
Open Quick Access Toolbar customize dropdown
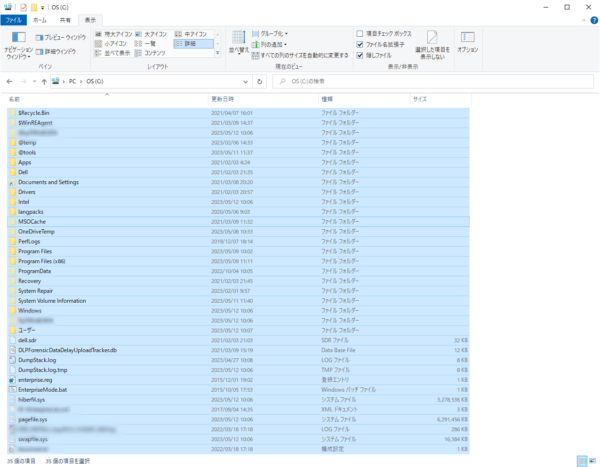pos(42,7)
